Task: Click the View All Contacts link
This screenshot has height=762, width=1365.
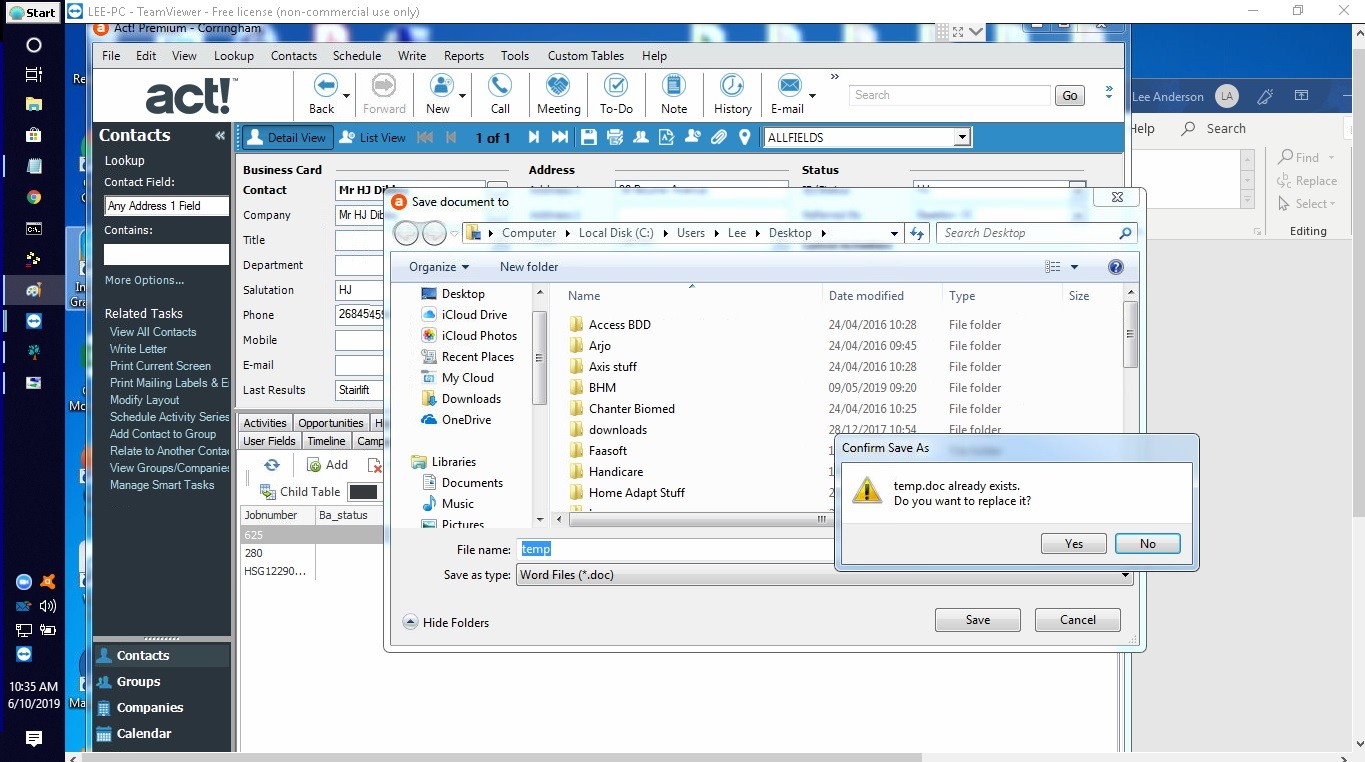Action: 153,332
